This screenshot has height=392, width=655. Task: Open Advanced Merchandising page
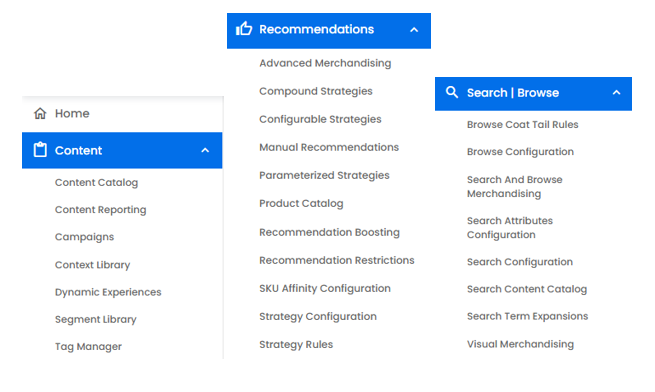(325, 63)
